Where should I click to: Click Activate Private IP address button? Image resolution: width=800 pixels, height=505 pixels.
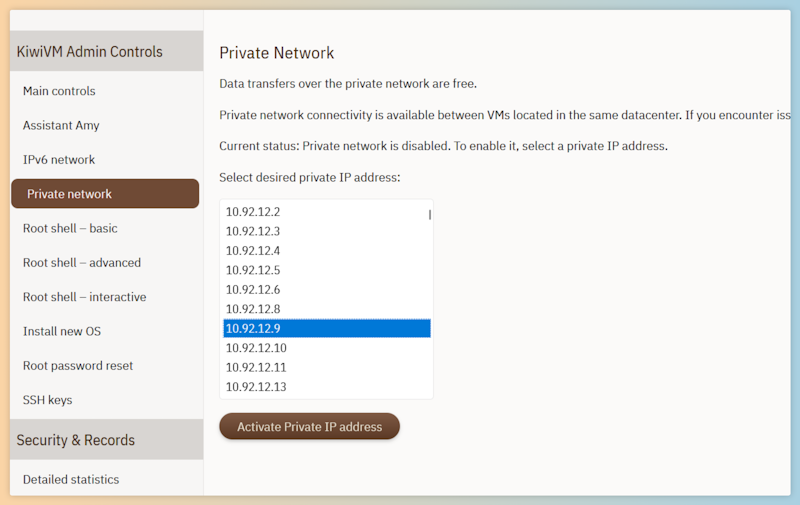point(310,426)
